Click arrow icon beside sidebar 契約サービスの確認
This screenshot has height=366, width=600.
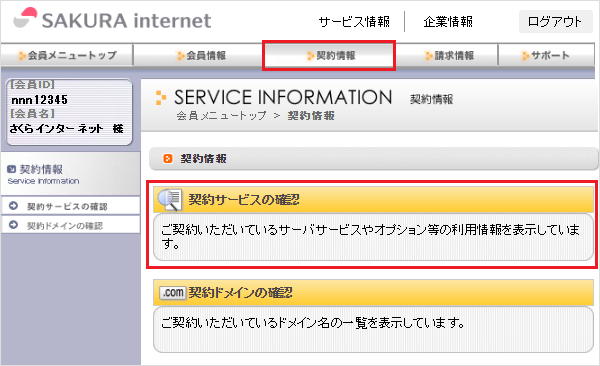pos(13,206)
